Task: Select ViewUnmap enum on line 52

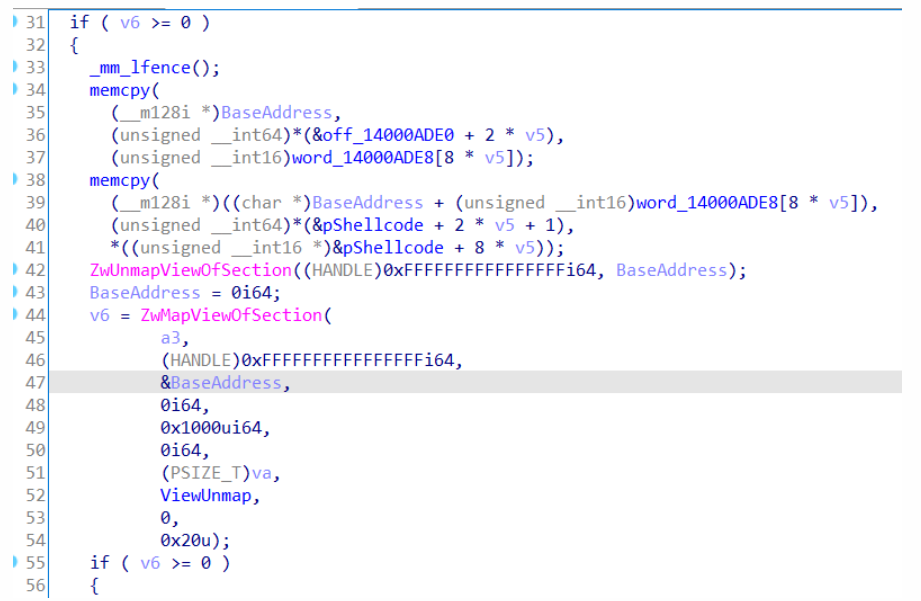Action: (206, 496)
